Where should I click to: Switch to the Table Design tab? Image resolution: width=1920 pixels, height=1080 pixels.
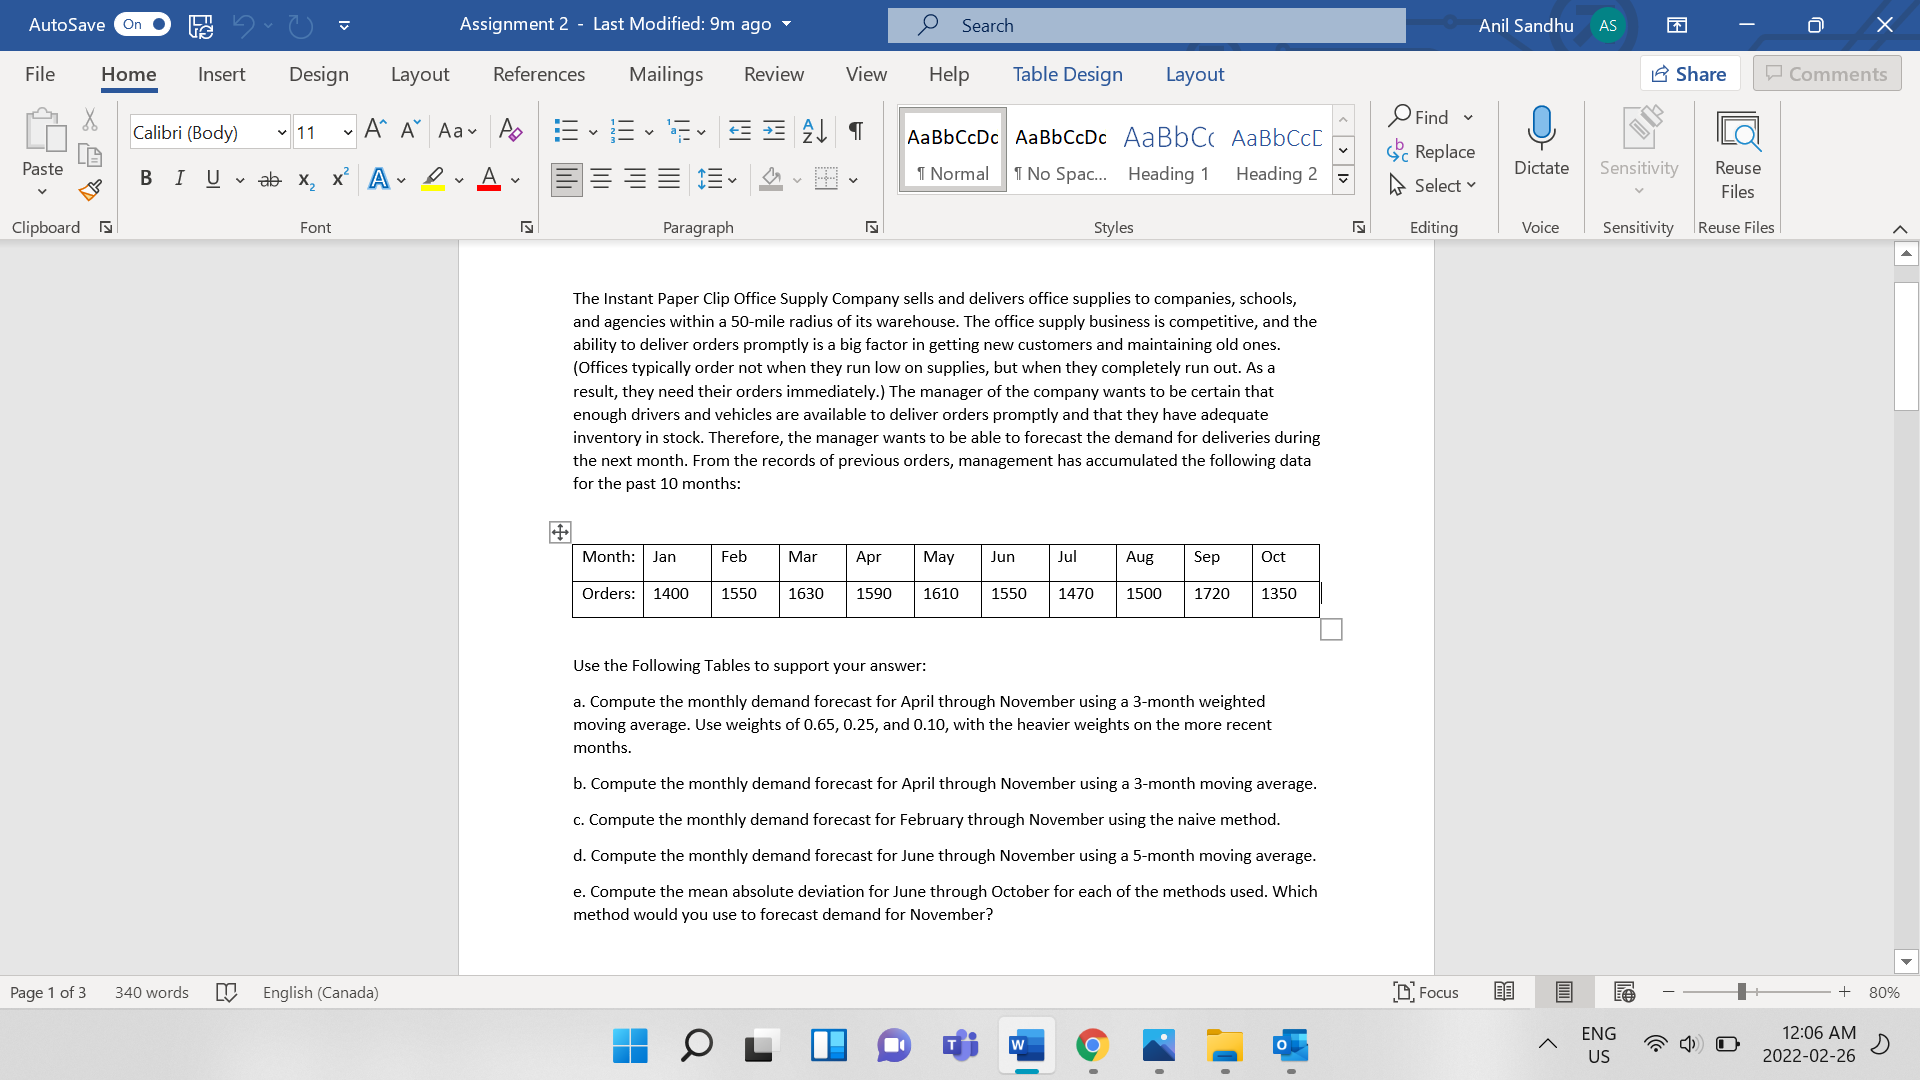click(x=1067, y=73)
